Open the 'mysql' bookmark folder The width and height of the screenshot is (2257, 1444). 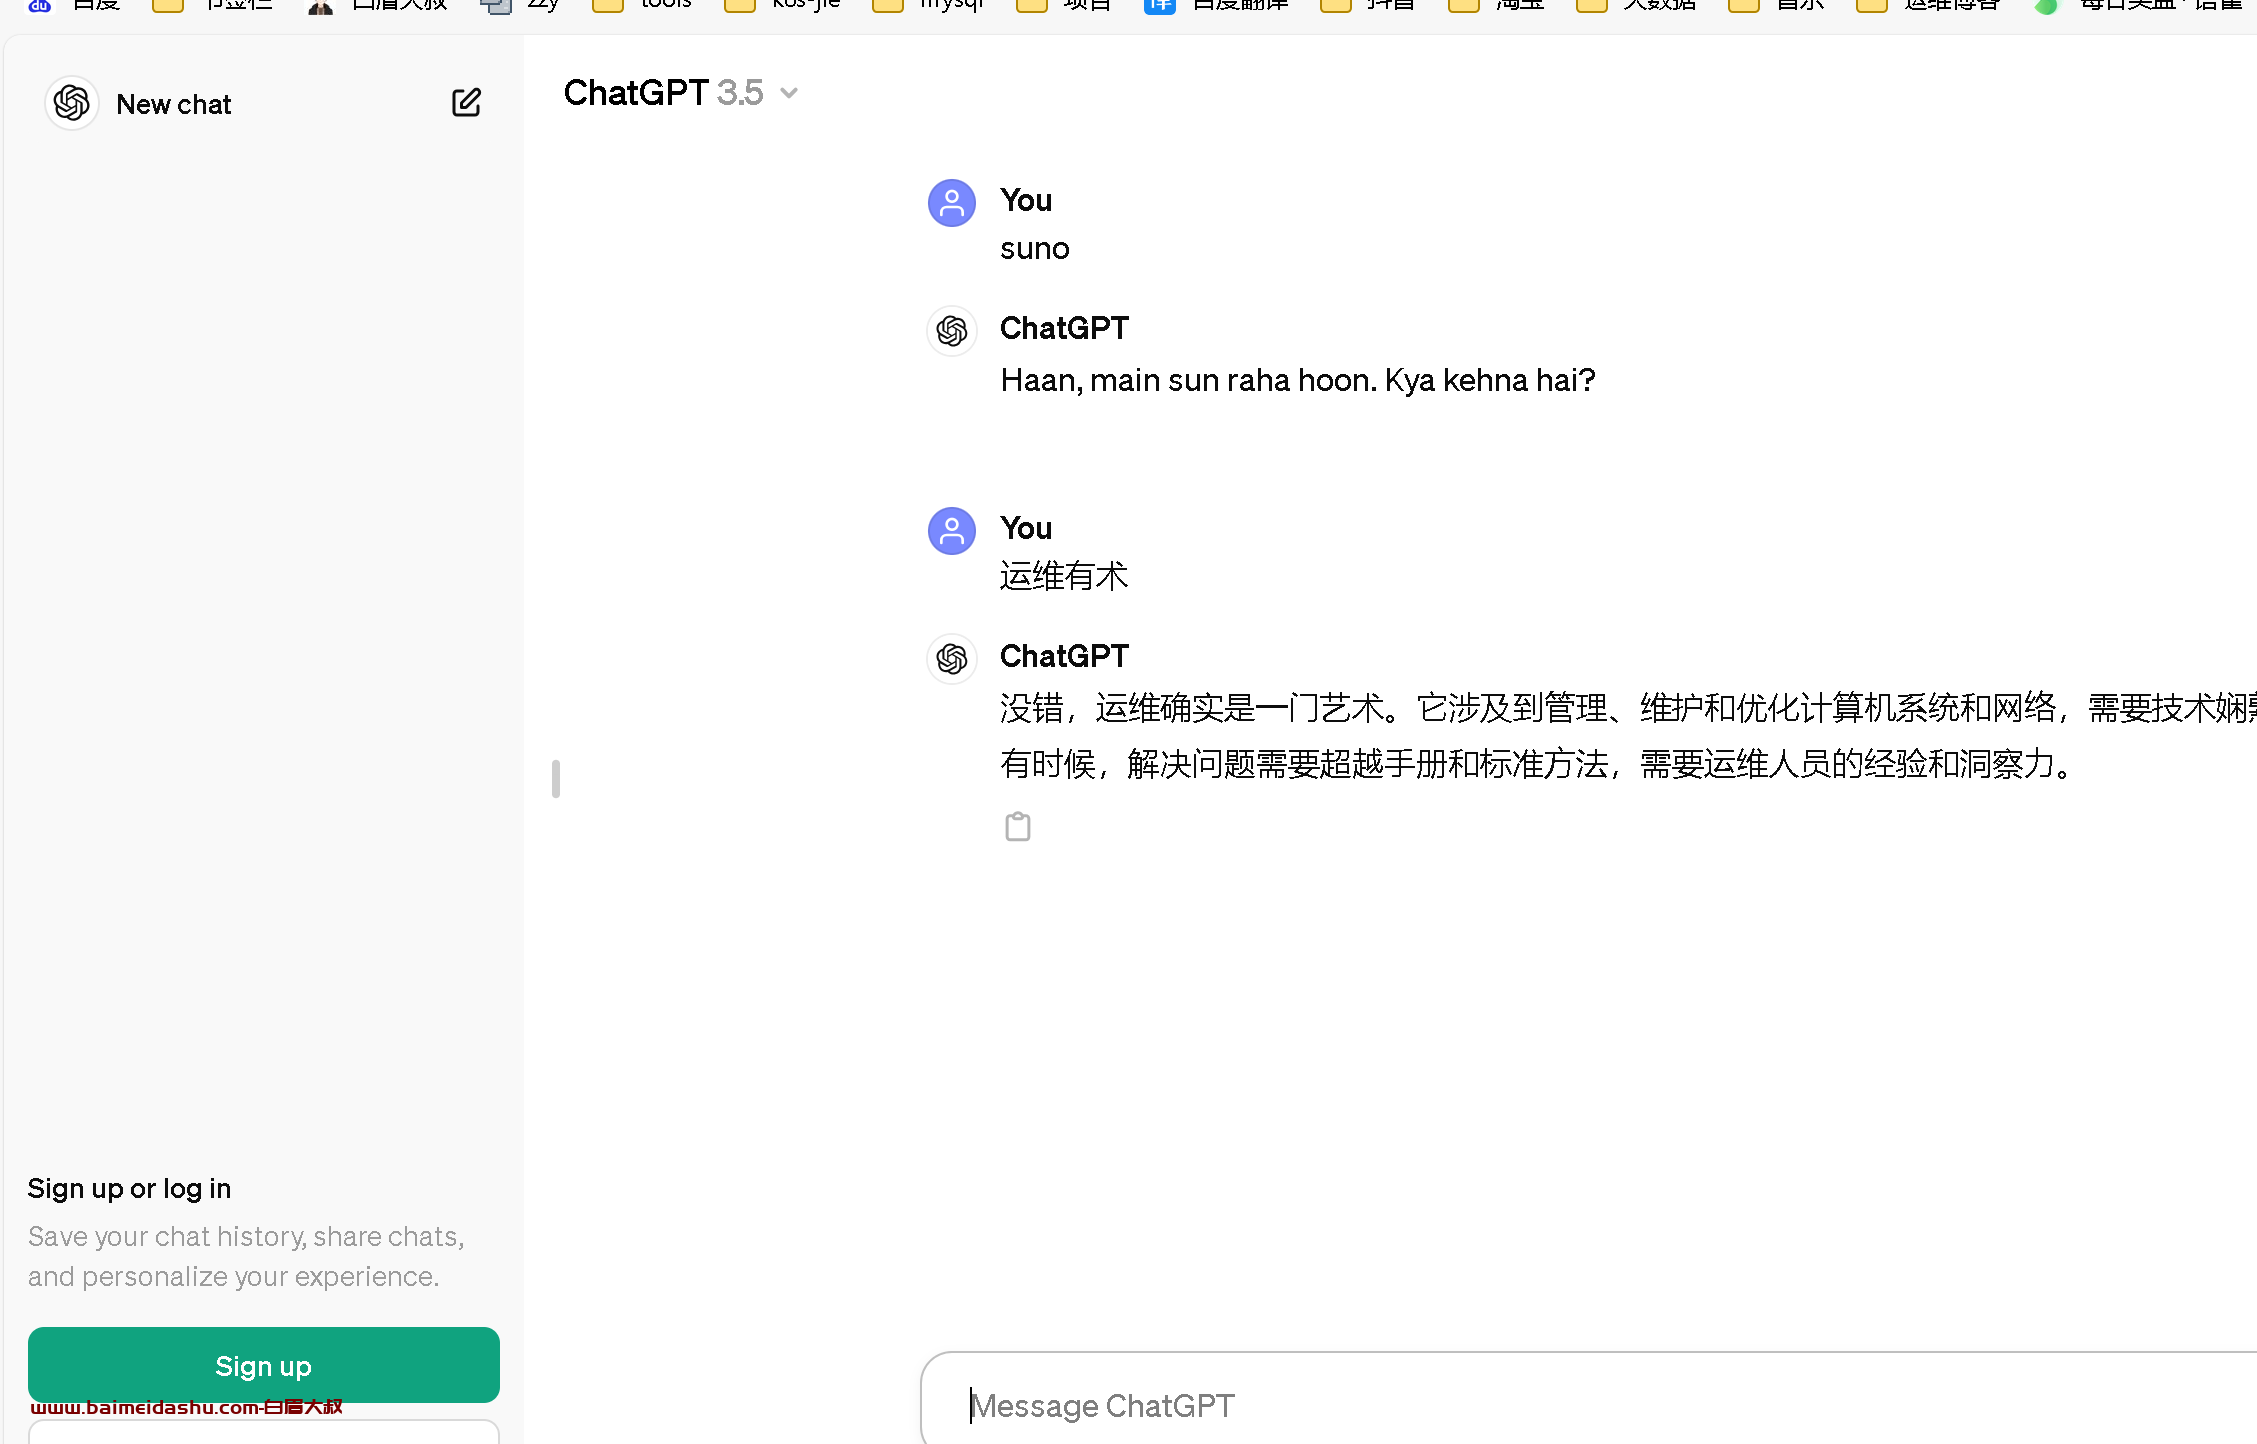click(x=928, y=6)
